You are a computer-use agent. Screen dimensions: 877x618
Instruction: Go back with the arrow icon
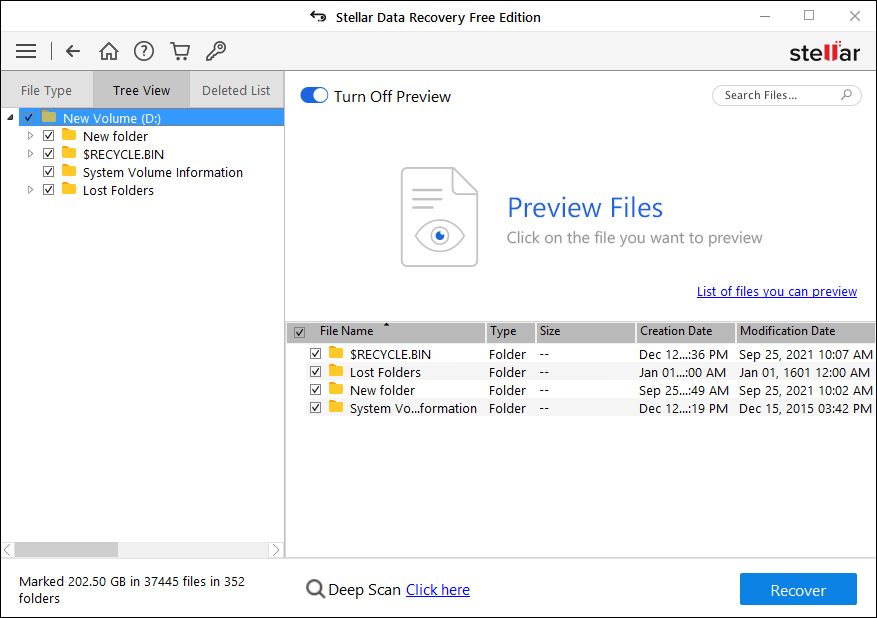[x=73, y=51]
